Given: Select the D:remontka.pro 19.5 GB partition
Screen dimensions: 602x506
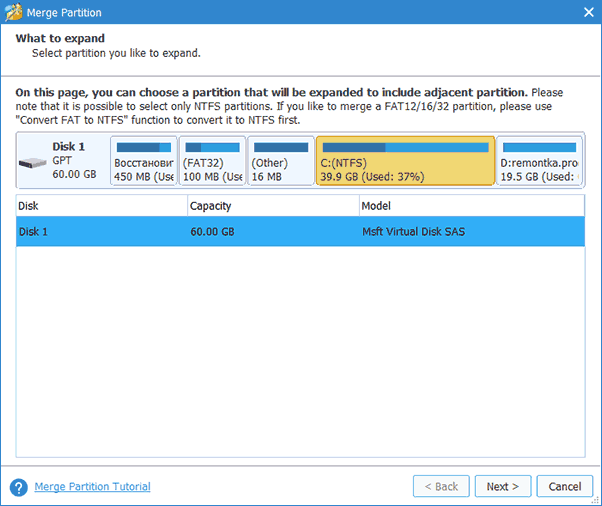Looking at the screenshot, I should coord(539,161).
